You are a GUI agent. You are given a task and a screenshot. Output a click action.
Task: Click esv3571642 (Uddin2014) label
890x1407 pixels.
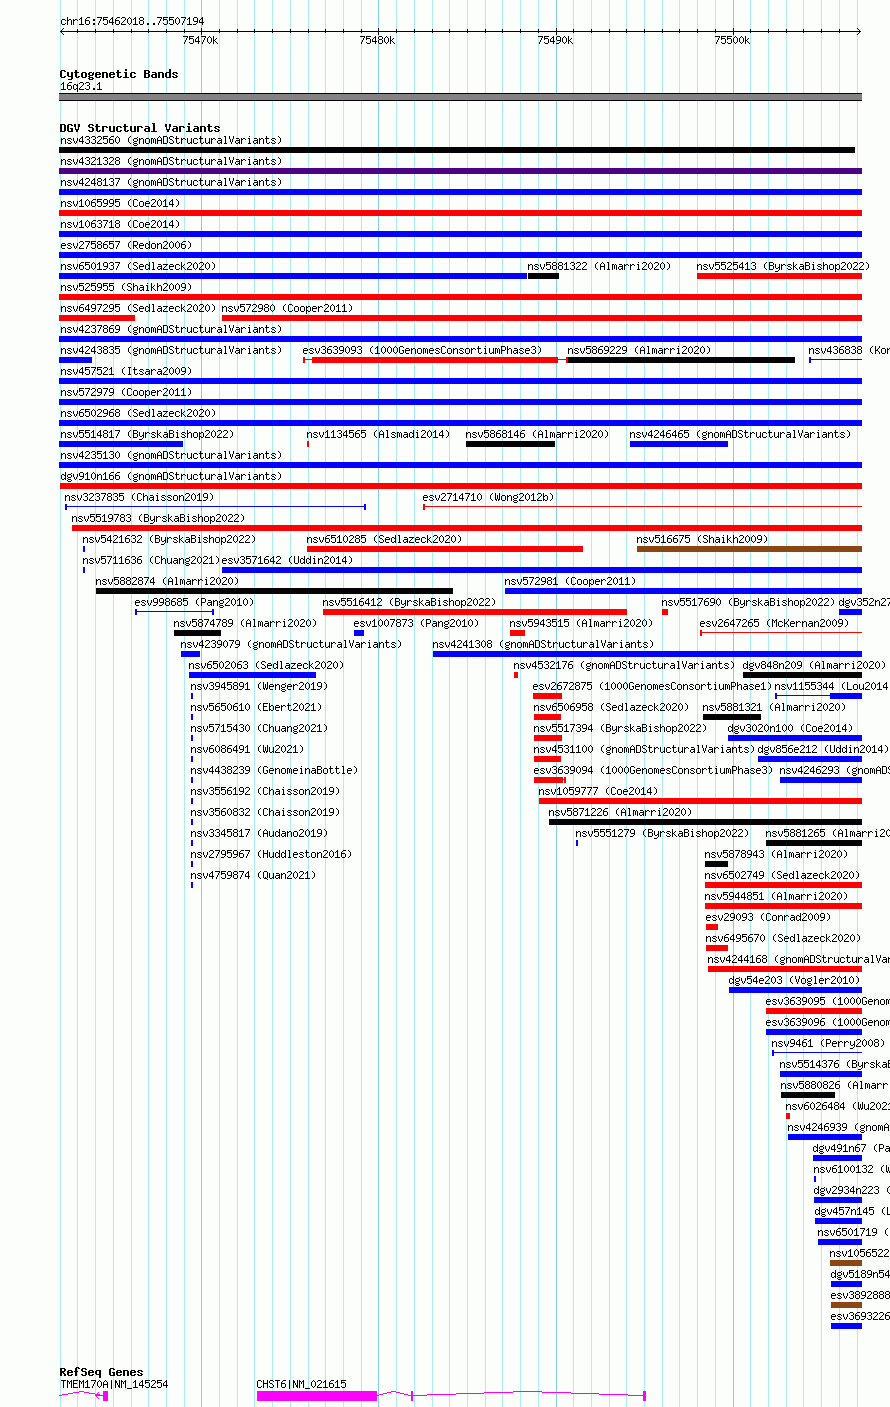click(287, 560)
